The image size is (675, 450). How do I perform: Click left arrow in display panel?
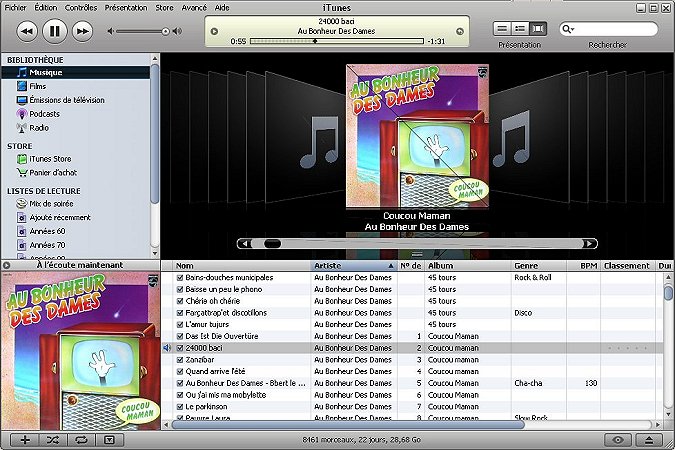point(214,31)
